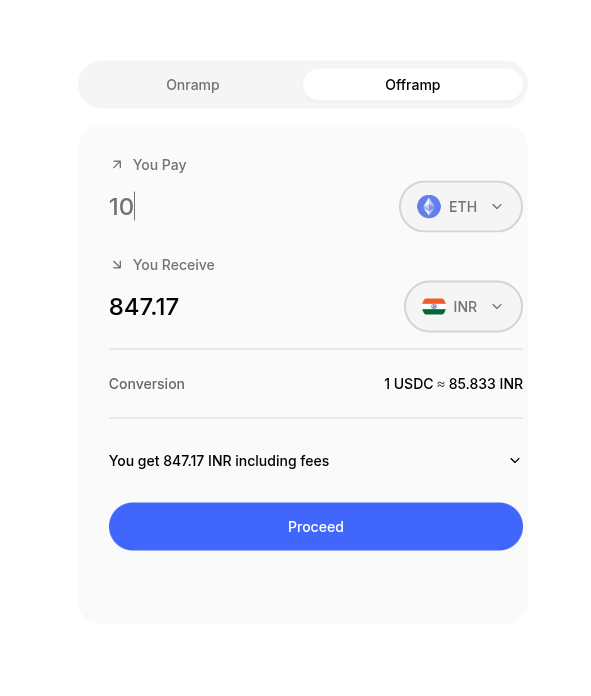Click the 847.17 receive amount

pos(144,307)
